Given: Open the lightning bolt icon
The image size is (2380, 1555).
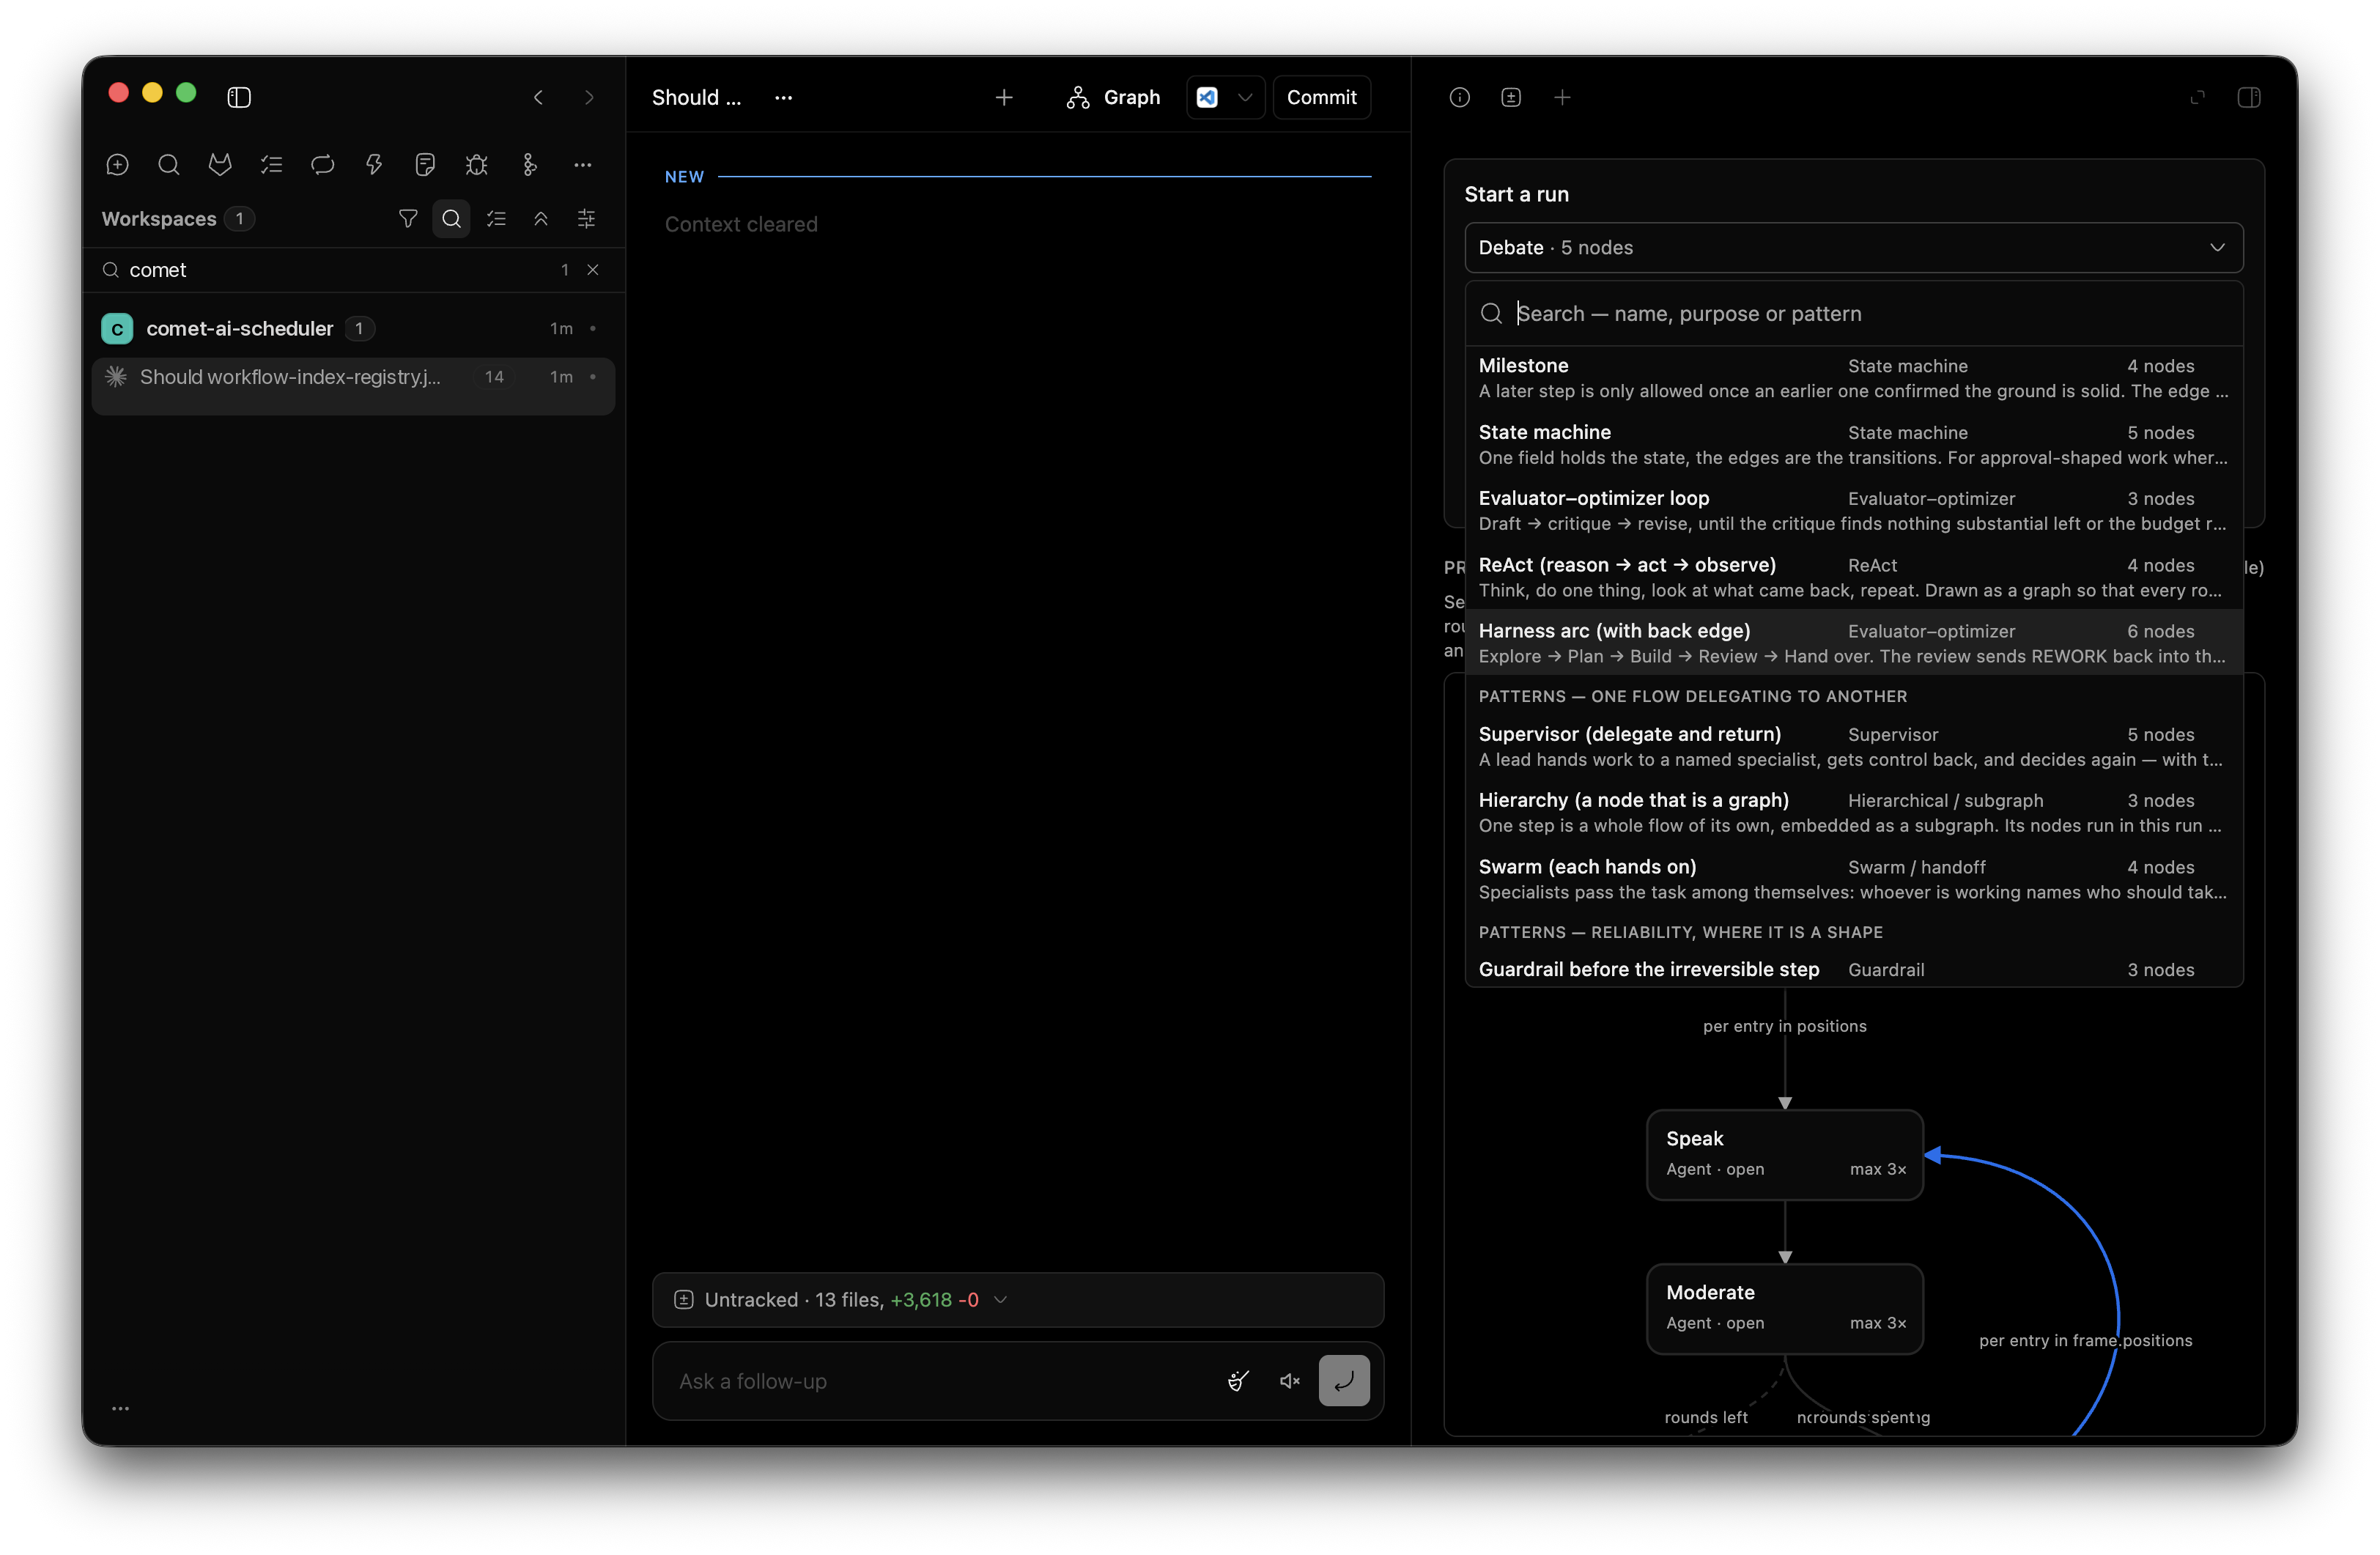Looking at the screenshot, I should click(374, 165).
